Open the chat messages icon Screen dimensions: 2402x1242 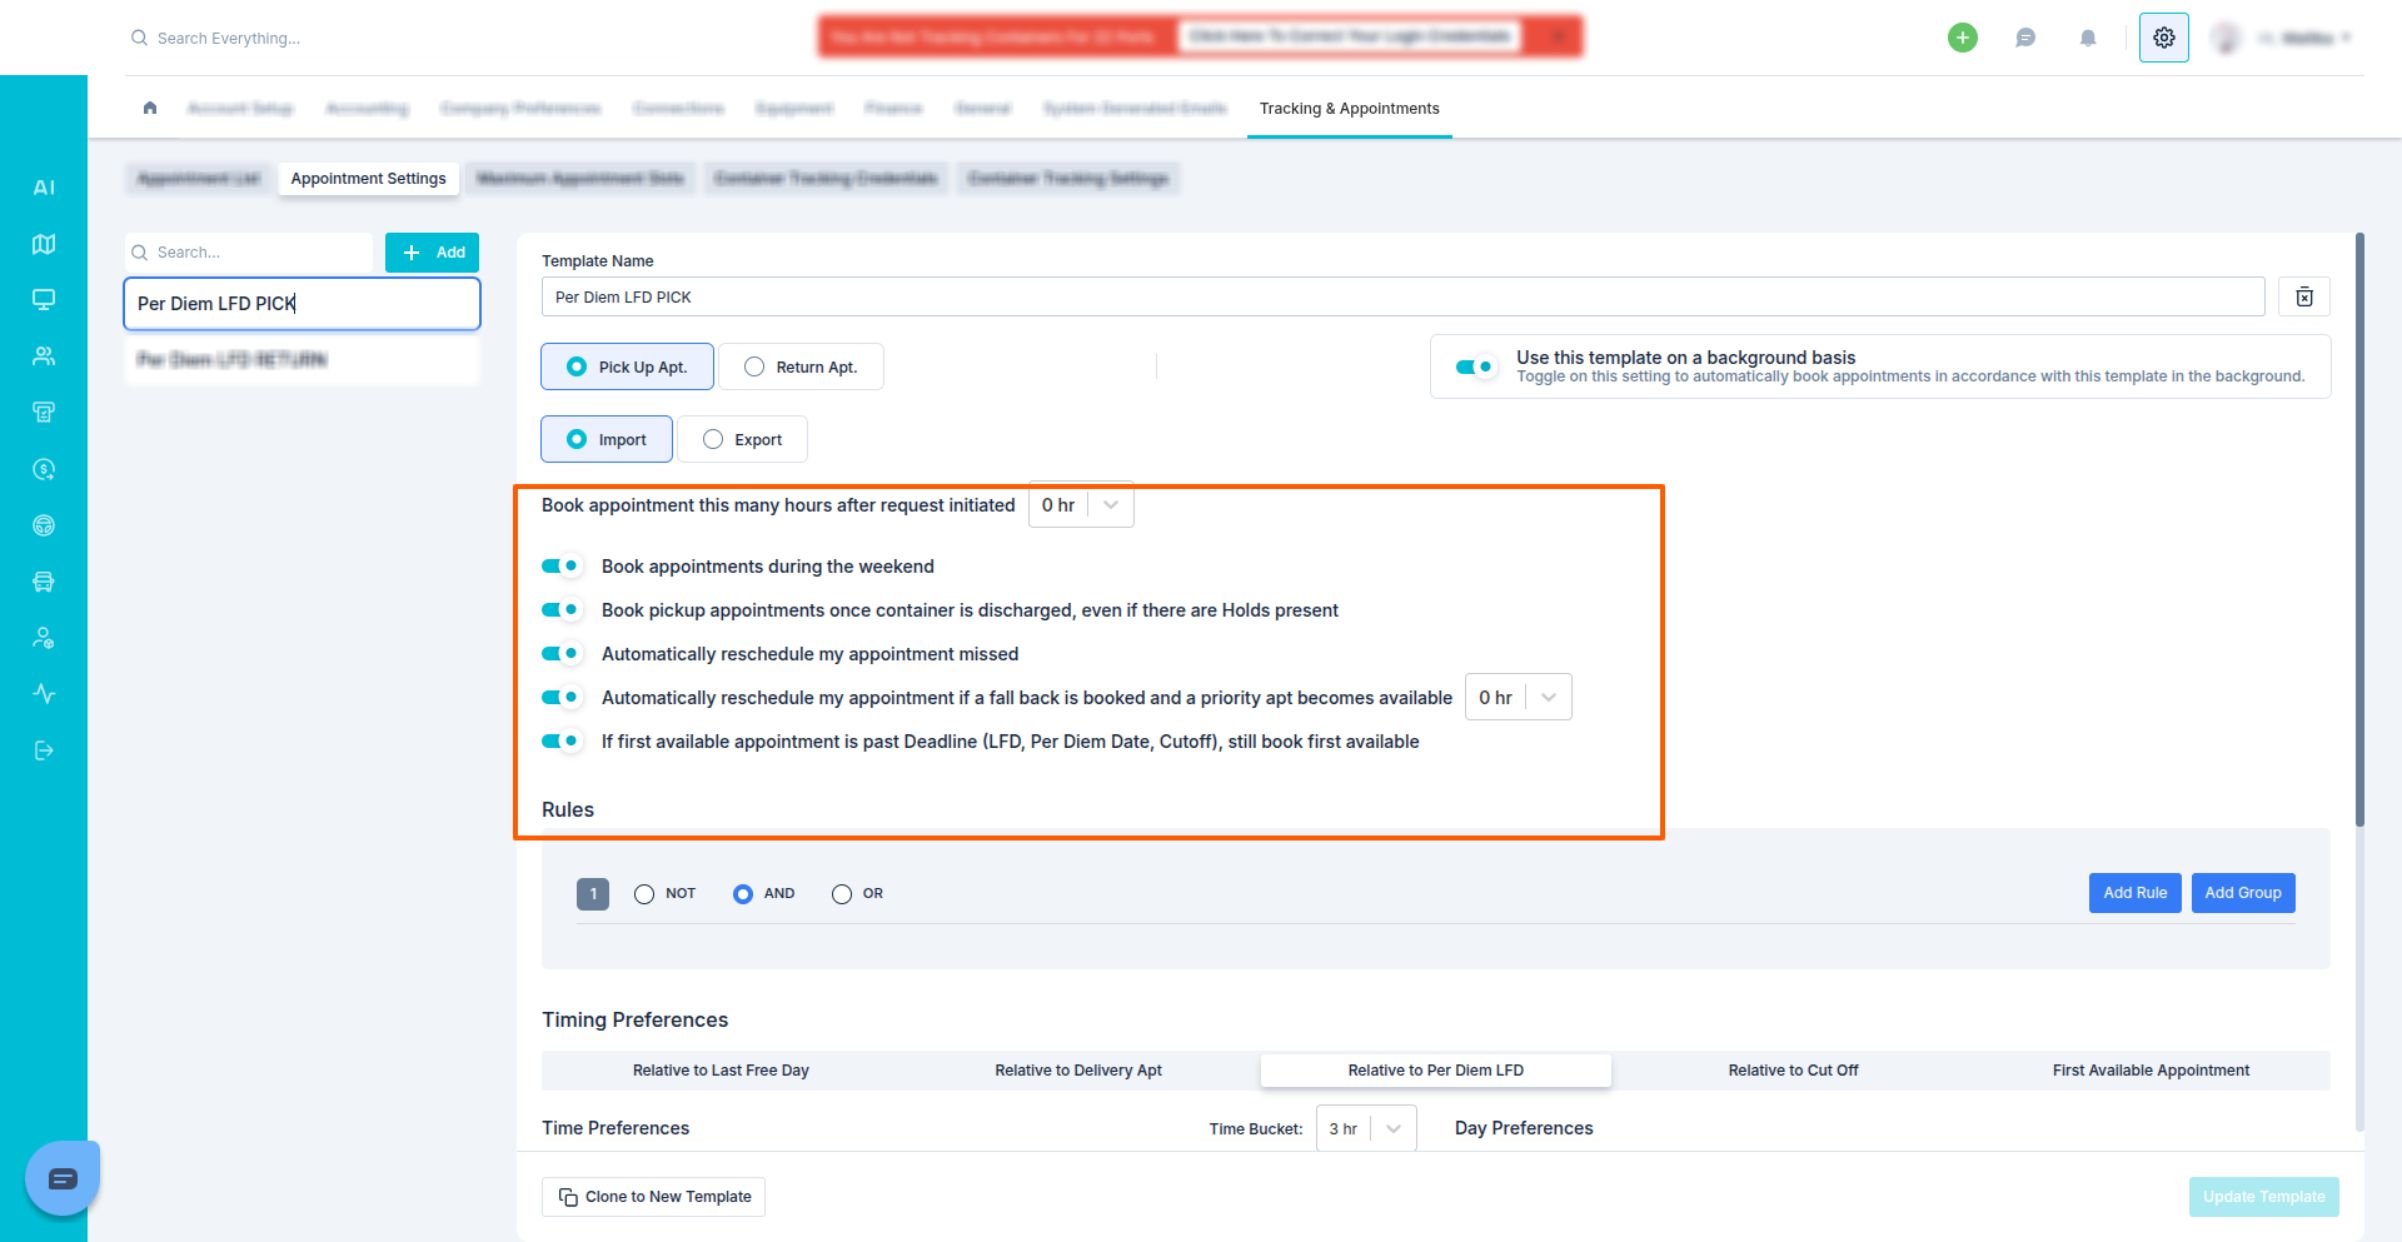point(2025,38)
